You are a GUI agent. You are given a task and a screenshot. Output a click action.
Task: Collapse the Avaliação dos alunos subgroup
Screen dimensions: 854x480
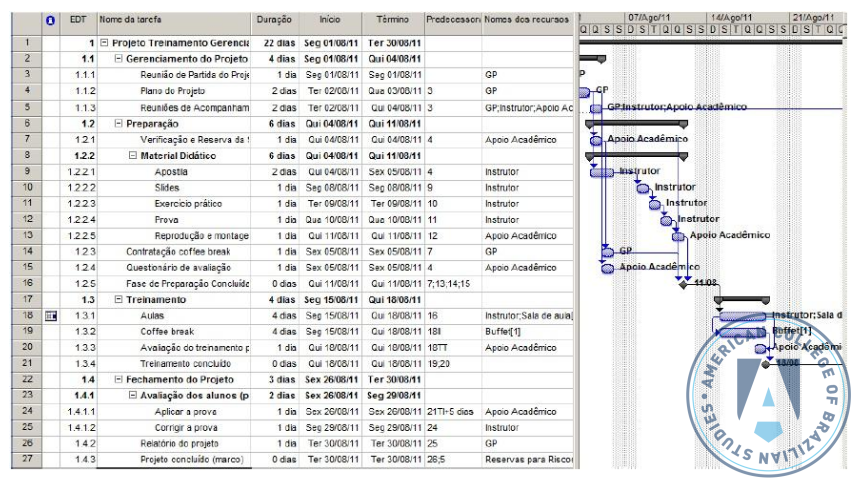(x=132, y=395)
